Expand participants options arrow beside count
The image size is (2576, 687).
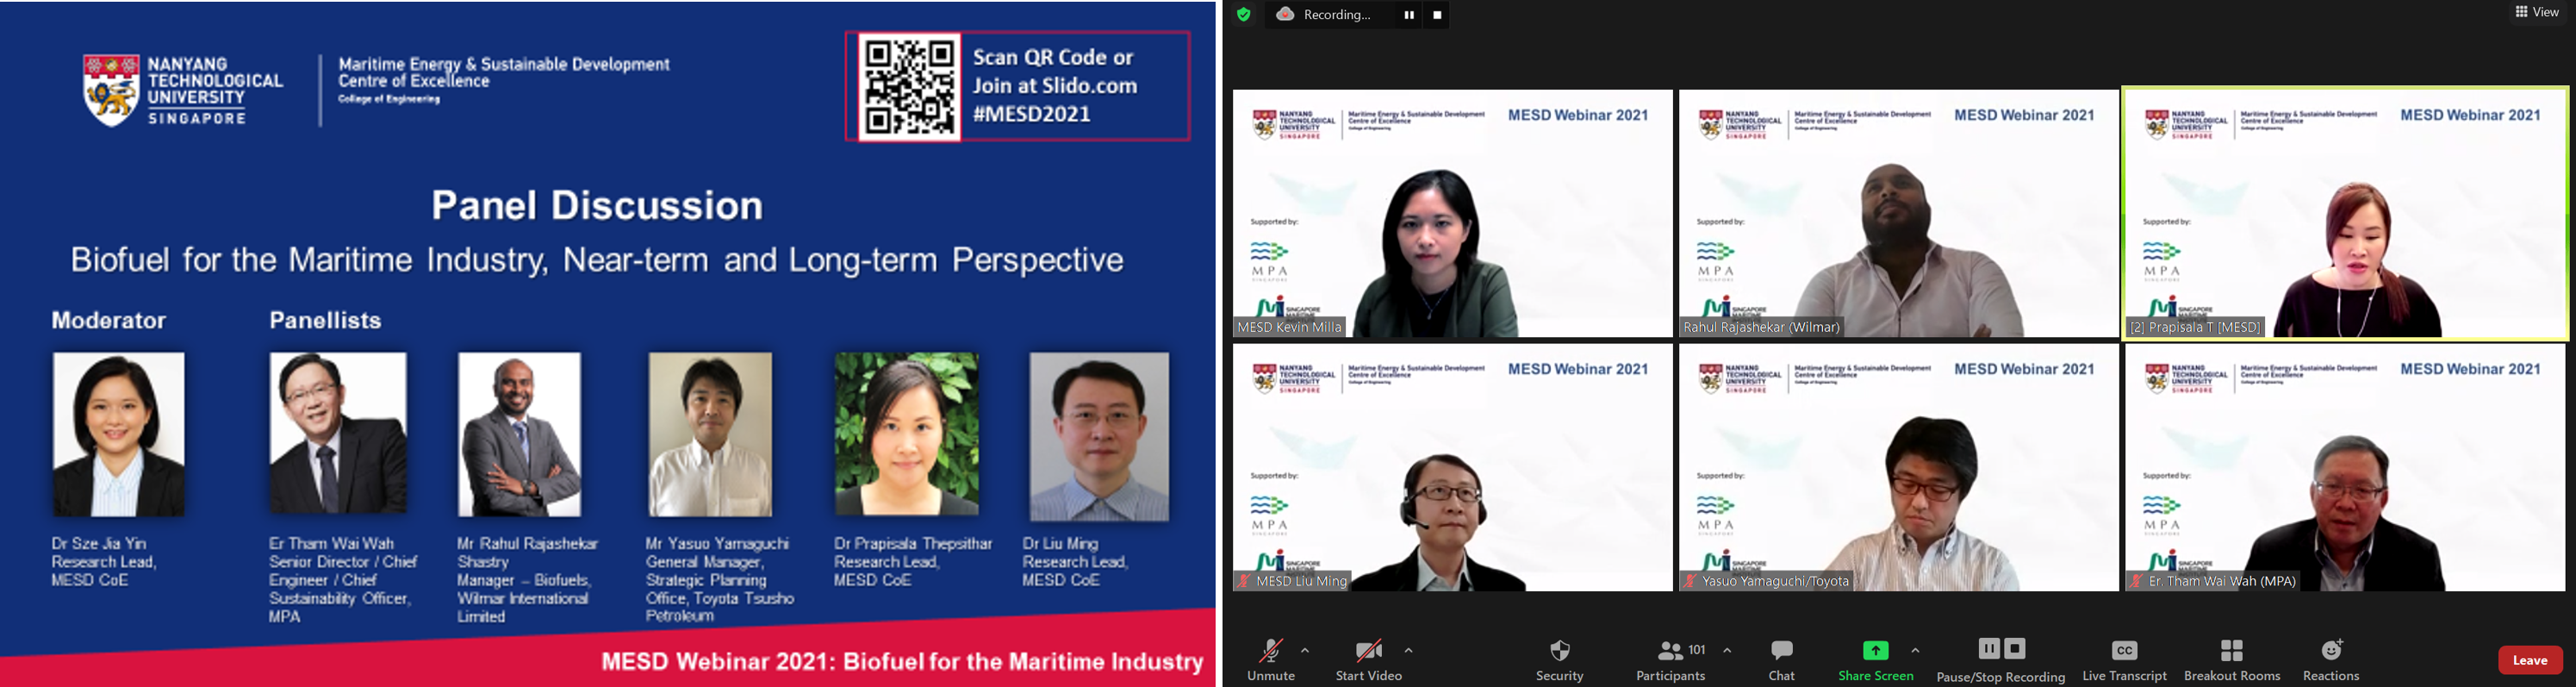(1727, 650)
